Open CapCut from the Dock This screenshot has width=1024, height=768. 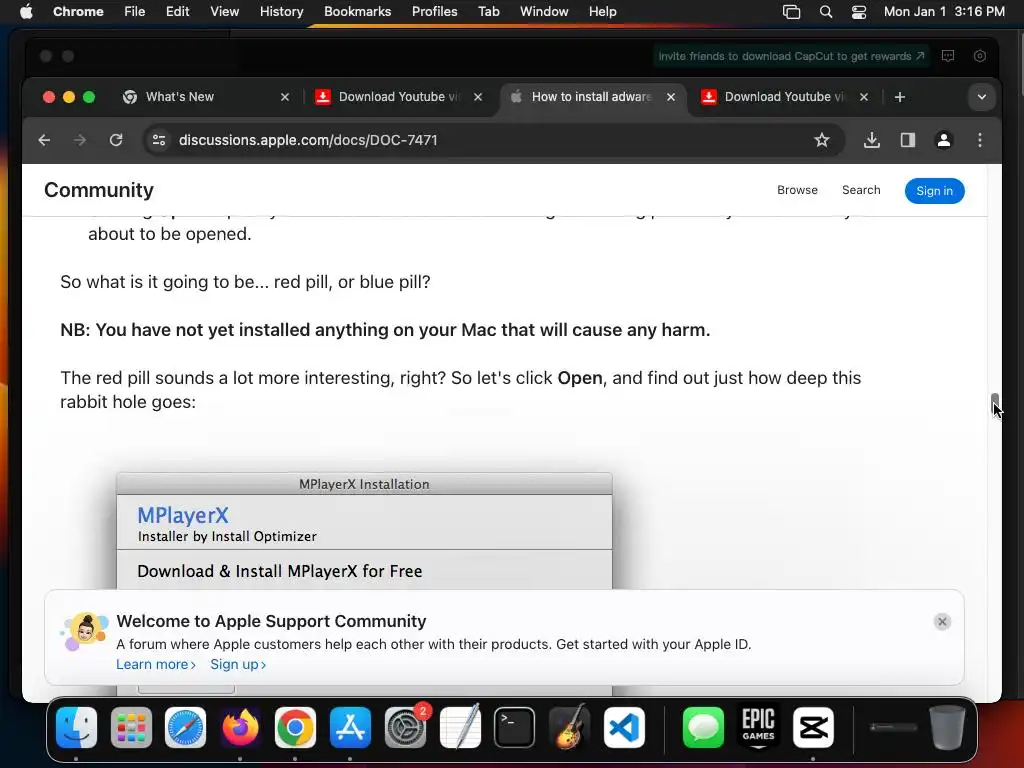coord(813,728)
